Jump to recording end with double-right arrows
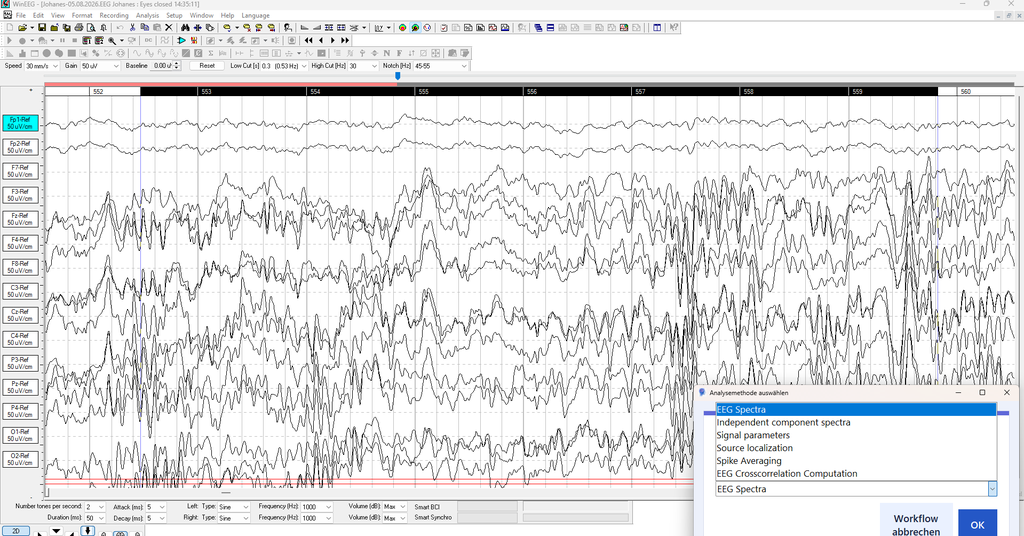Image resolution: width=1024 pixels, height=536 pixels. coord(345,40)
